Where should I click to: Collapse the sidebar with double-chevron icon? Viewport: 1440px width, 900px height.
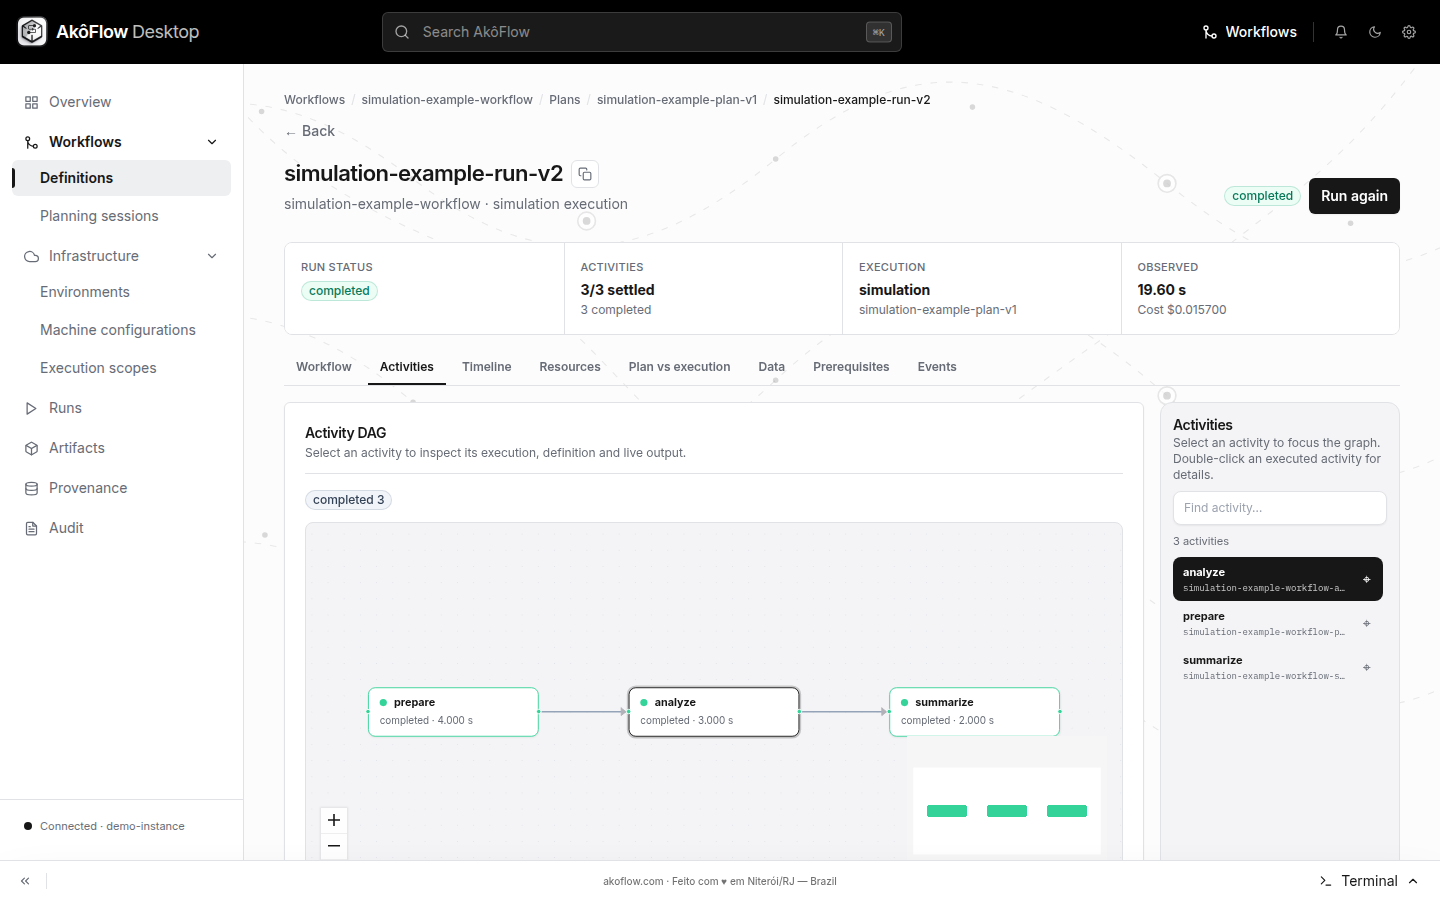tap(25, 881)
